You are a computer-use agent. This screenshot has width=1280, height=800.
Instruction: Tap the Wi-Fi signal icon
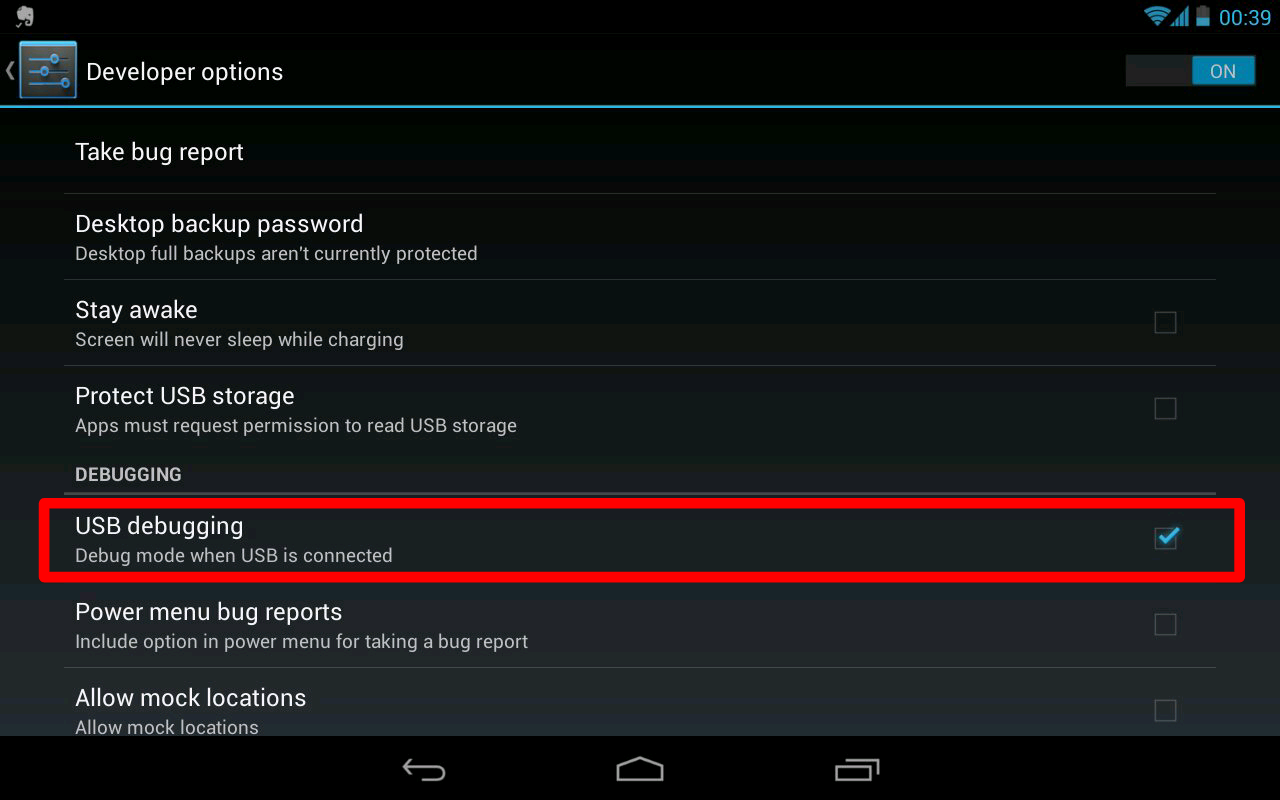click(x=1158, y=16)
